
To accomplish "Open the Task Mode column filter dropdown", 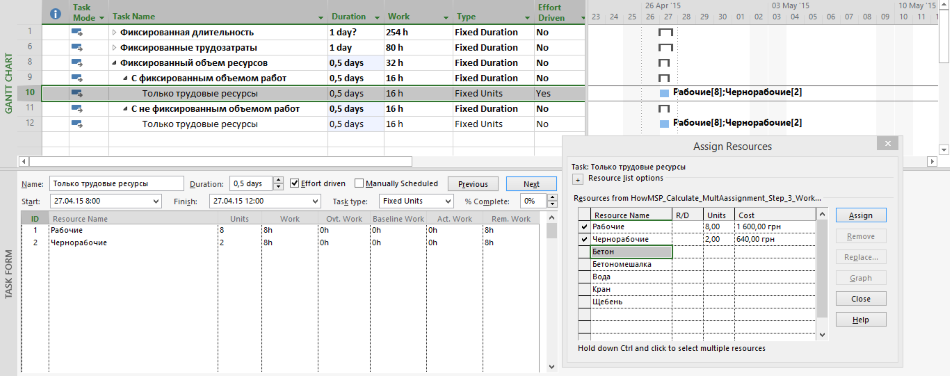I will click(x=101, y=18).
